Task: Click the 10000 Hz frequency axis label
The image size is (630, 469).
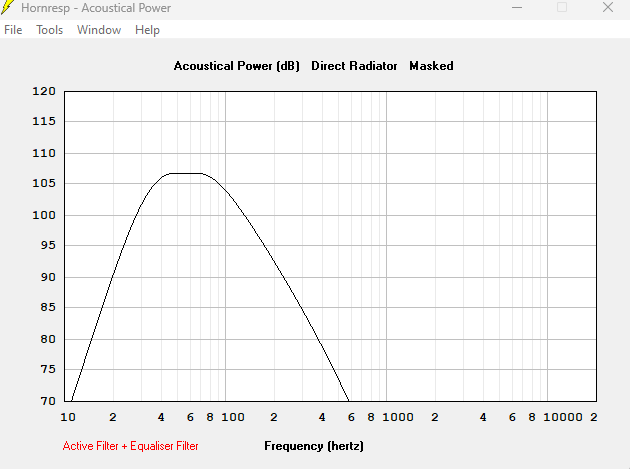Action: click(x=562, y=417)
